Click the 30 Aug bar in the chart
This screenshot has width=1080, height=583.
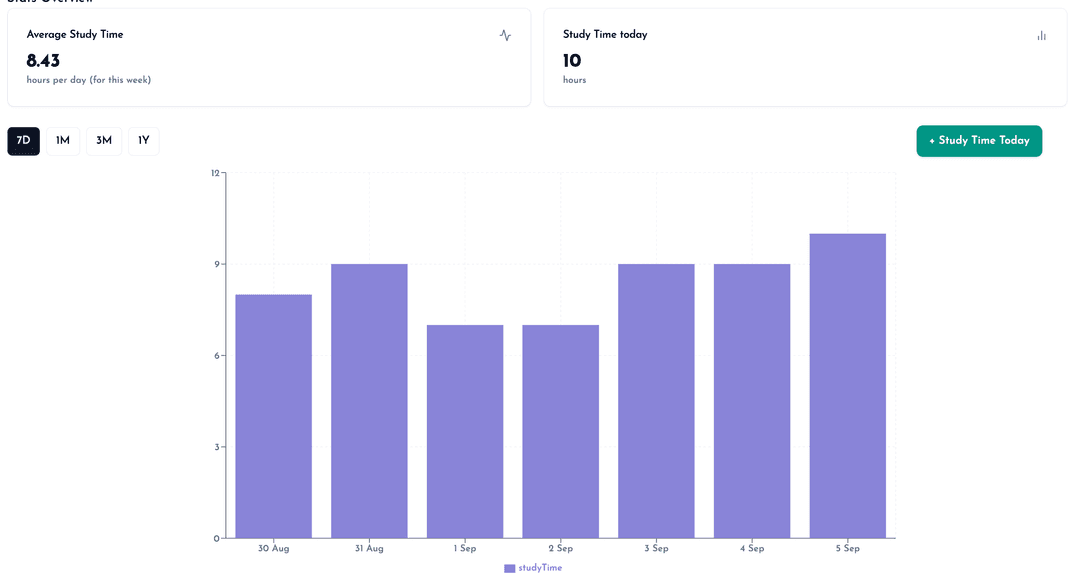click(274, 416)
